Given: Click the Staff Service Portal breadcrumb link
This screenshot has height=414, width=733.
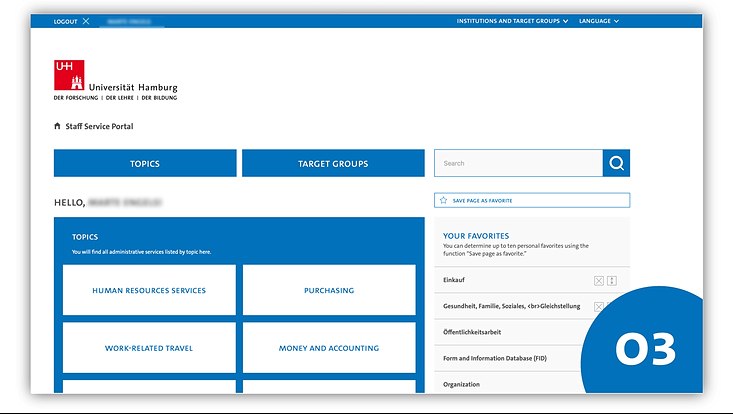Looking at the screenshot, I should (x=99, y=127).
